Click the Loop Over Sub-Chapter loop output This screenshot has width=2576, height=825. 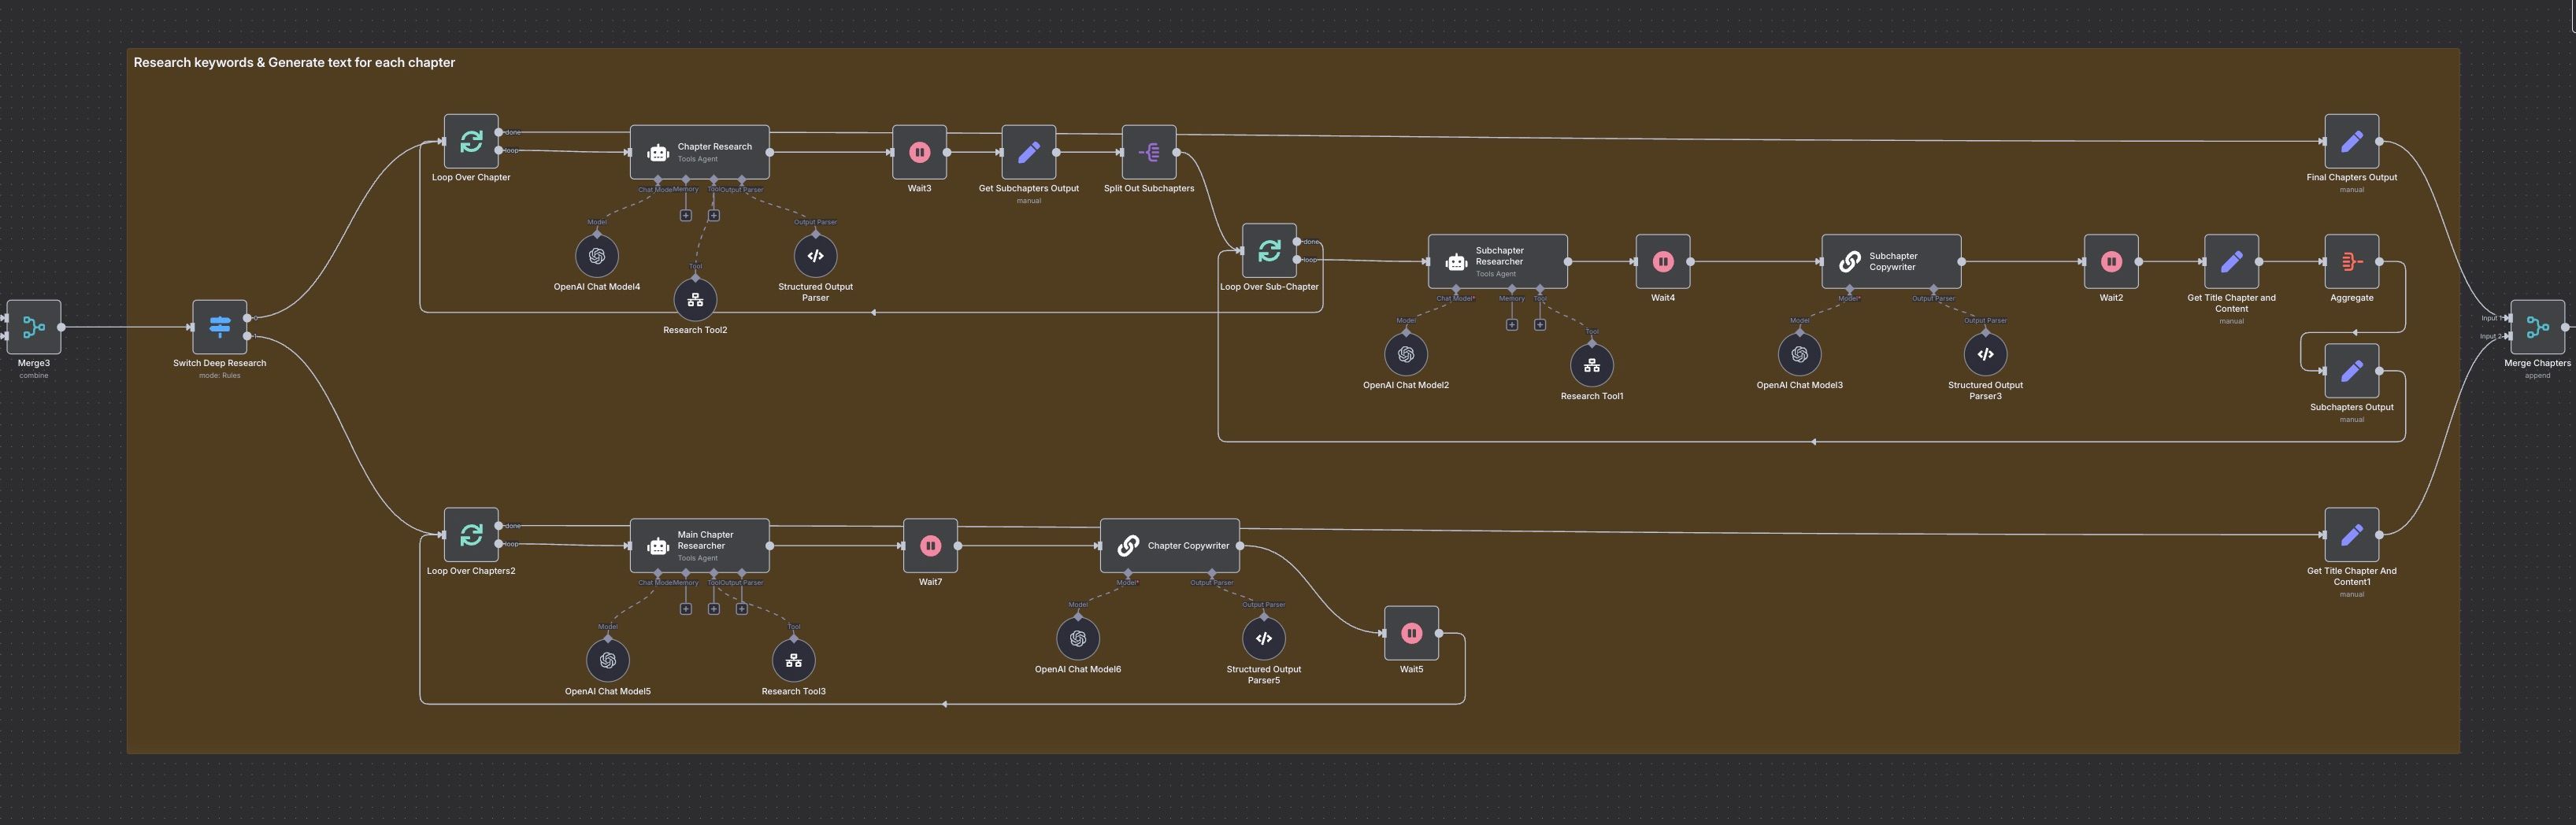[1297, 260]
